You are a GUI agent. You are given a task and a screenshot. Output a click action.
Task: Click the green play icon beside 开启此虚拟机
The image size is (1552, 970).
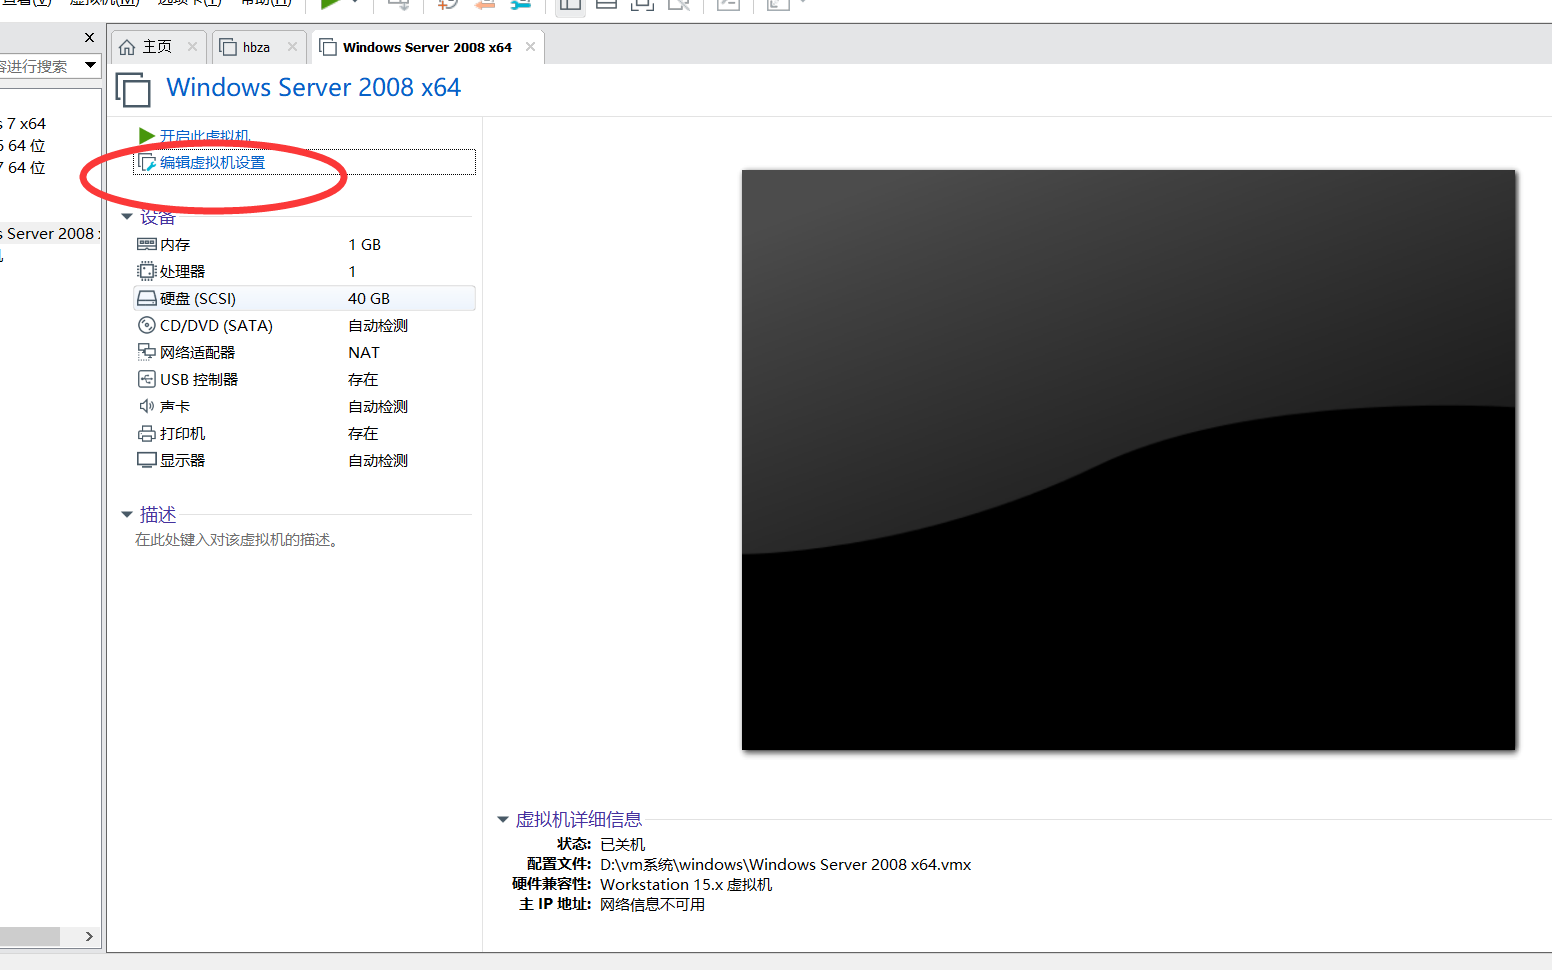coord(146,135)
